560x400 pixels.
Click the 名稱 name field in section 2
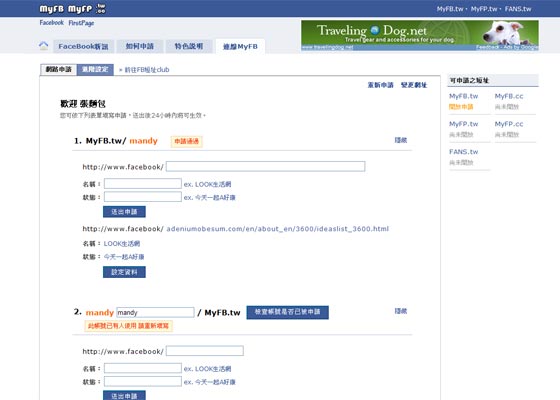(142, 368)
